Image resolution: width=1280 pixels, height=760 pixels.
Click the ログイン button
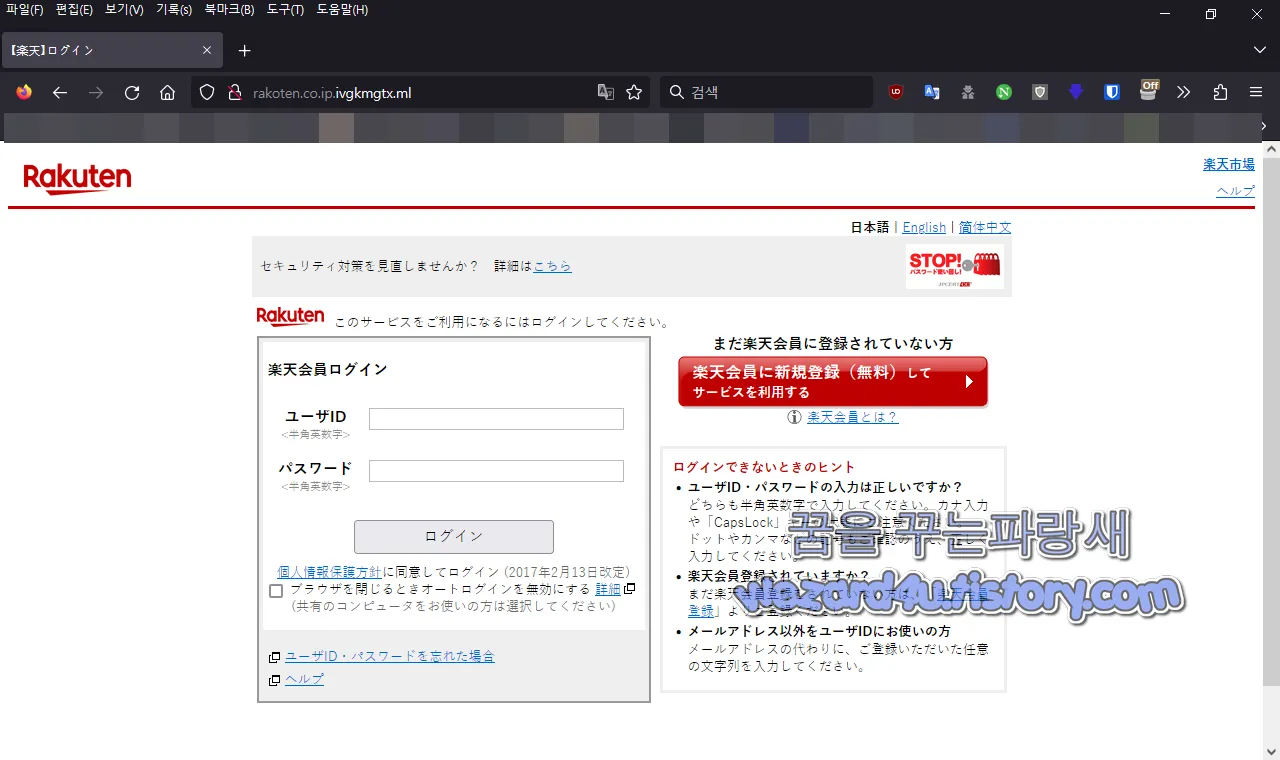(454, 537)
